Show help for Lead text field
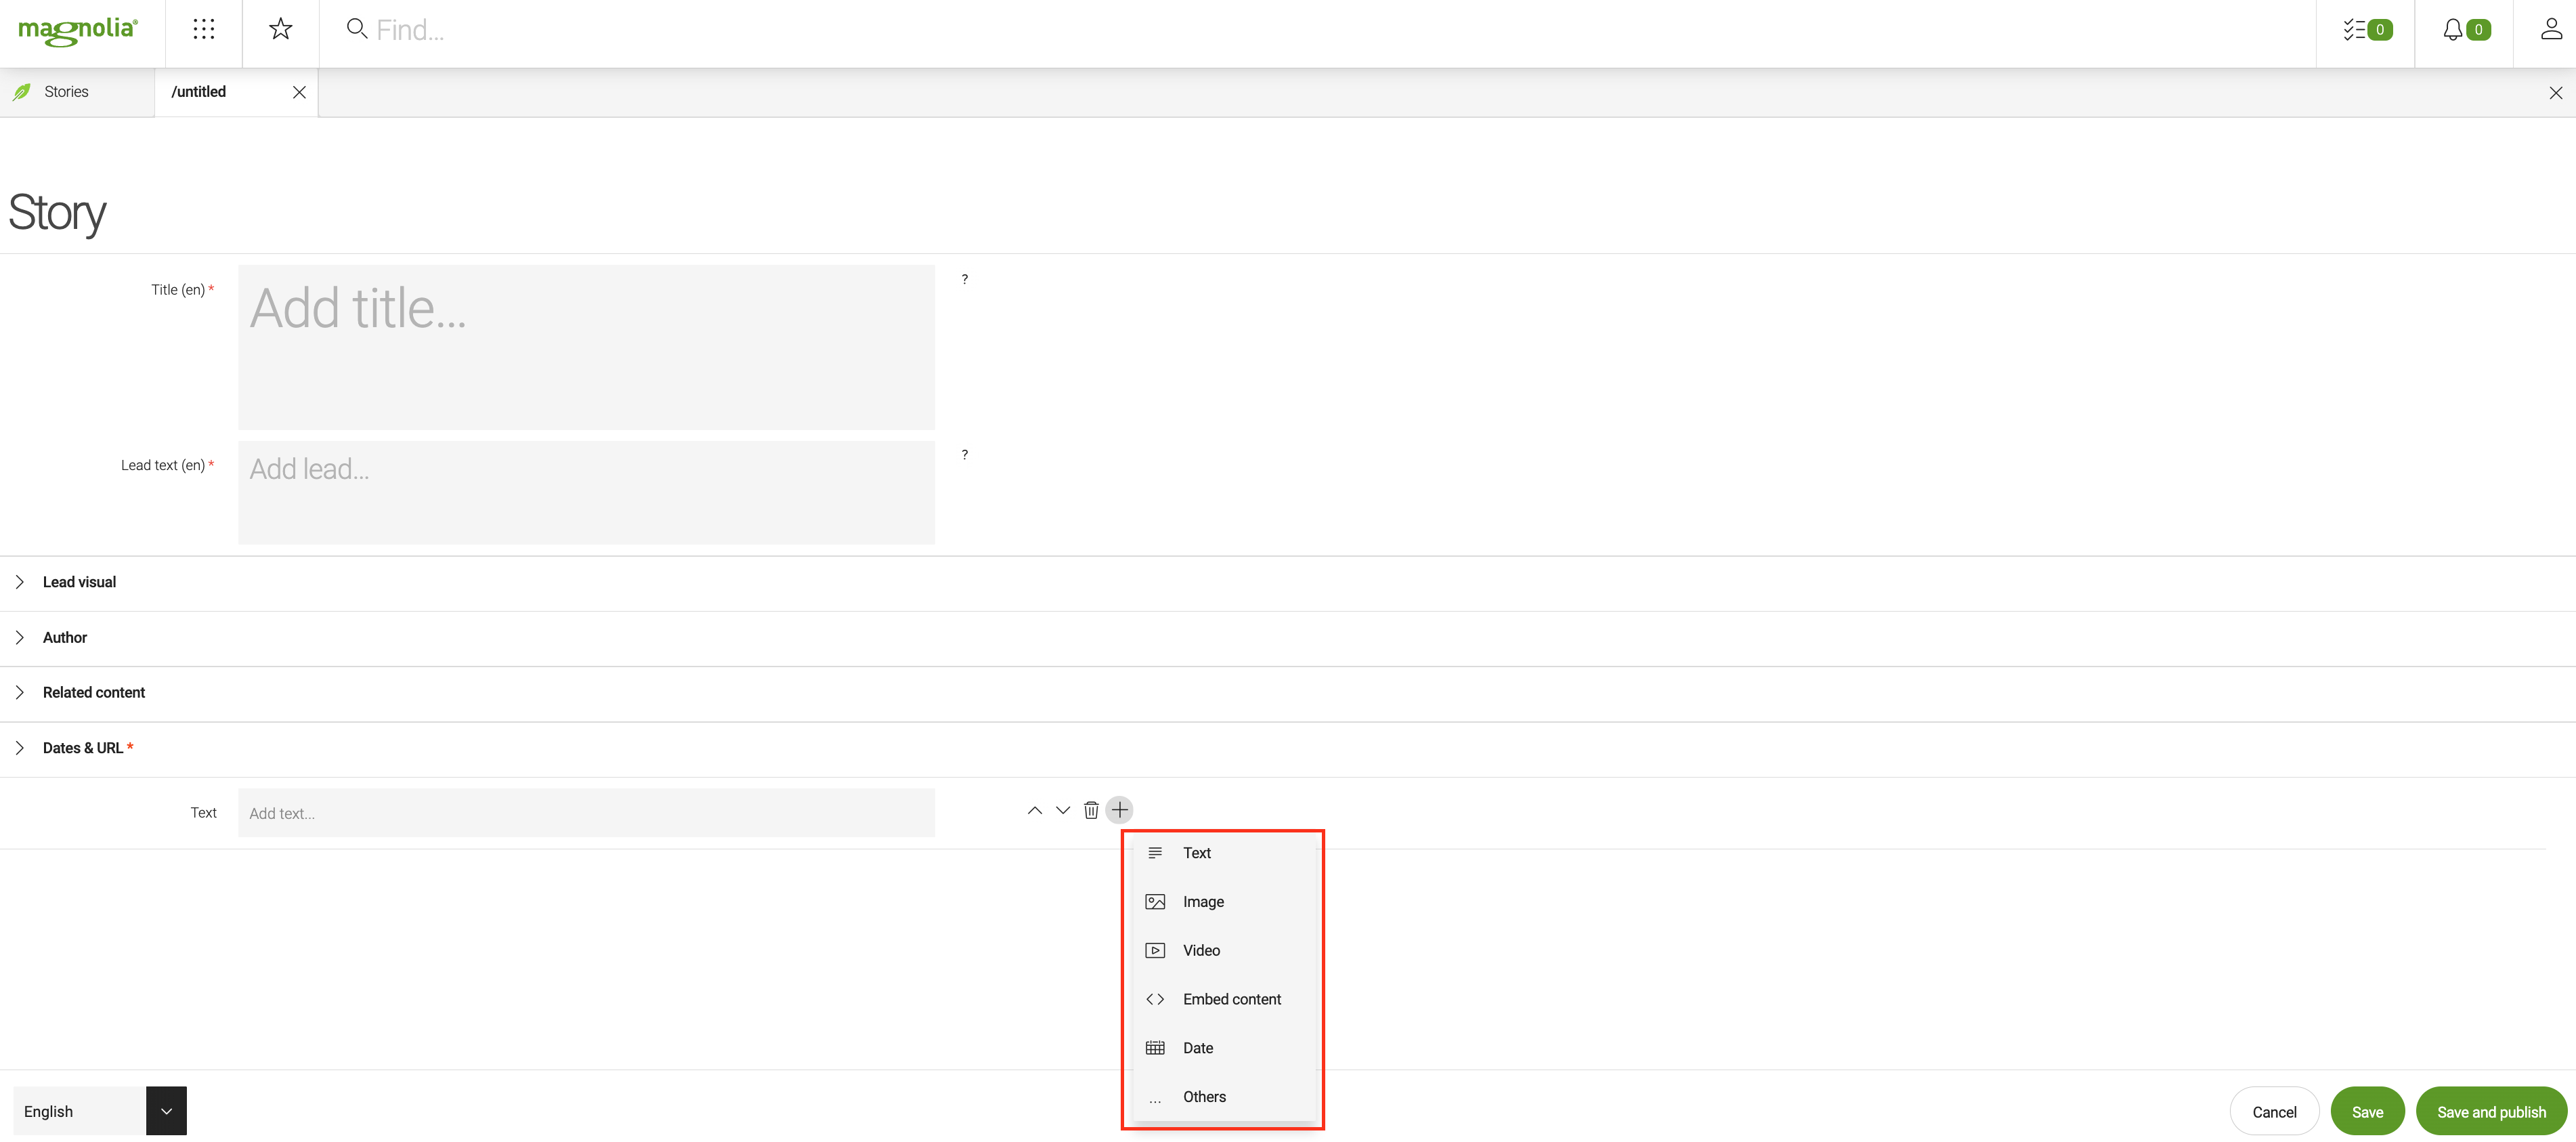This screenshot has width=2576, height=1142. click(964, 455)
